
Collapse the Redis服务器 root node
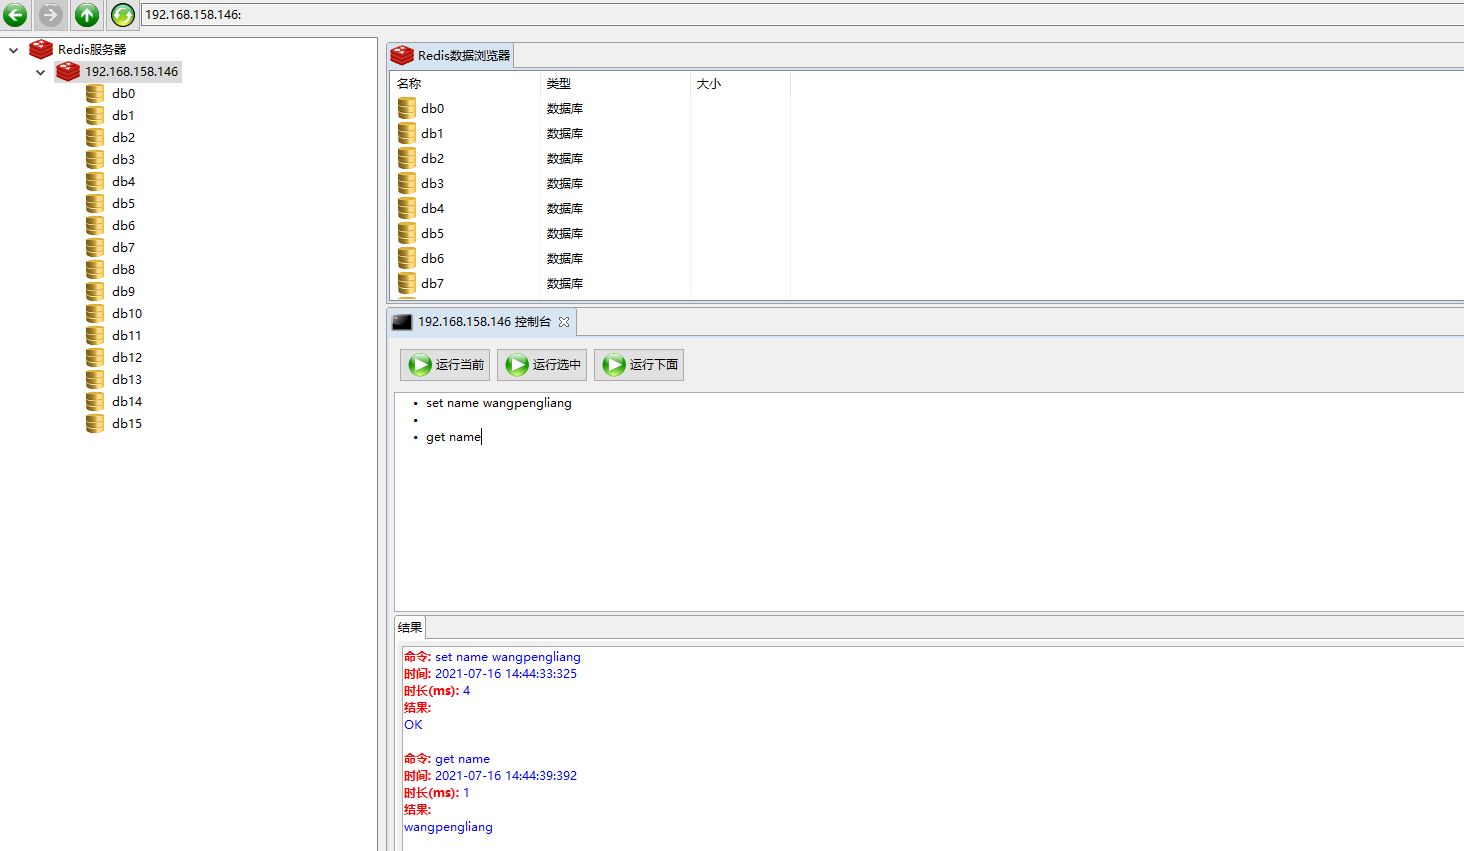[x=13, y=50]
